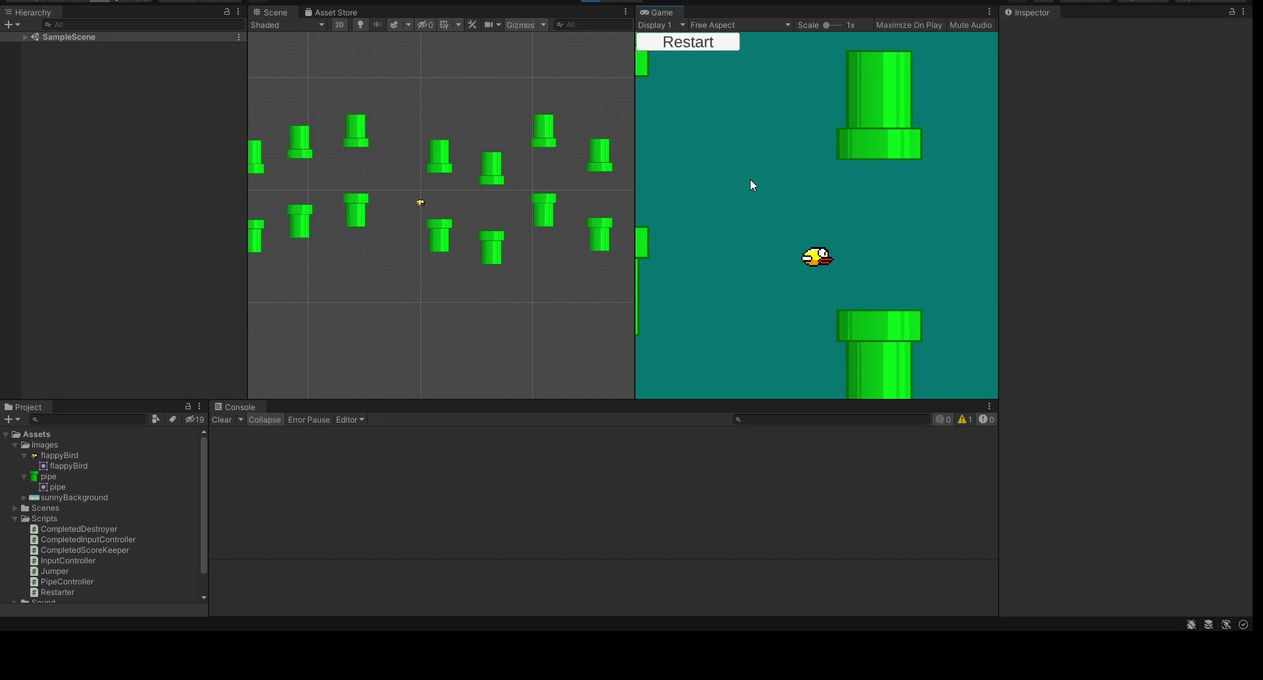Image resolution: width=1263 pixels, height=680 pixels.
Task: Toggle scene audio speaker icon
Action: pyautogui.click(x=377, y=25)
